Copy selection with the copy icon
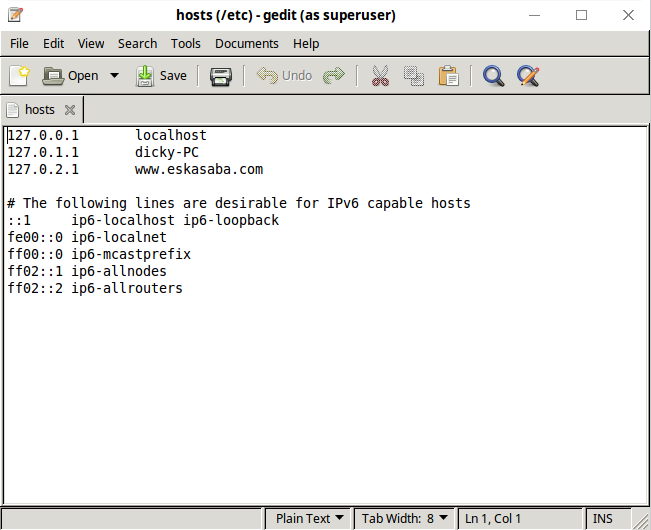 pyautogui.click(x=414, y=76)
